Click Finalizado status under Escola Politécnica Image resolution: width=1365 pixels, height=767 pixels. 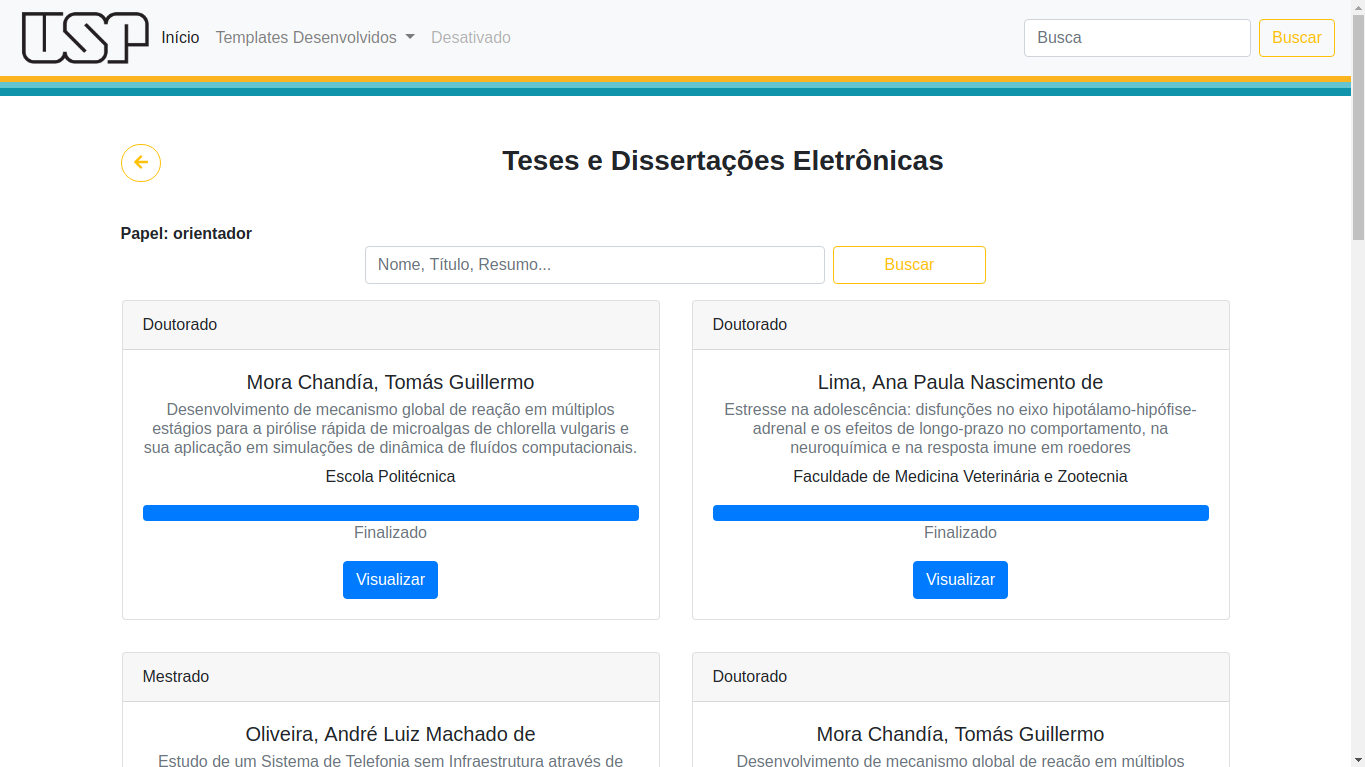[390, 533]
